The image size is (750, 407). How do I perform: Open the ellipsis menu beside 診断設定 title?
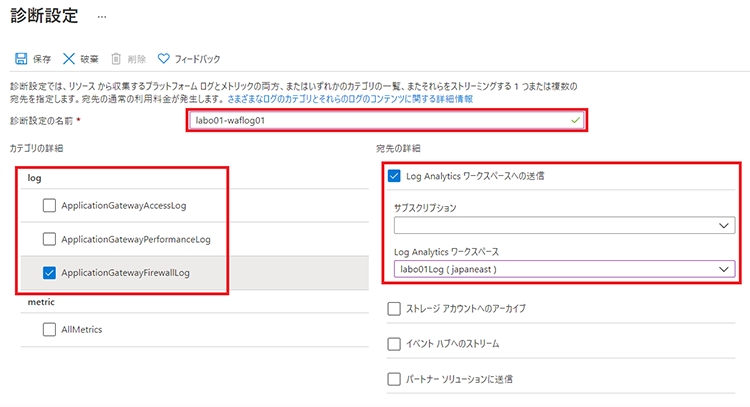coord(102,18)
